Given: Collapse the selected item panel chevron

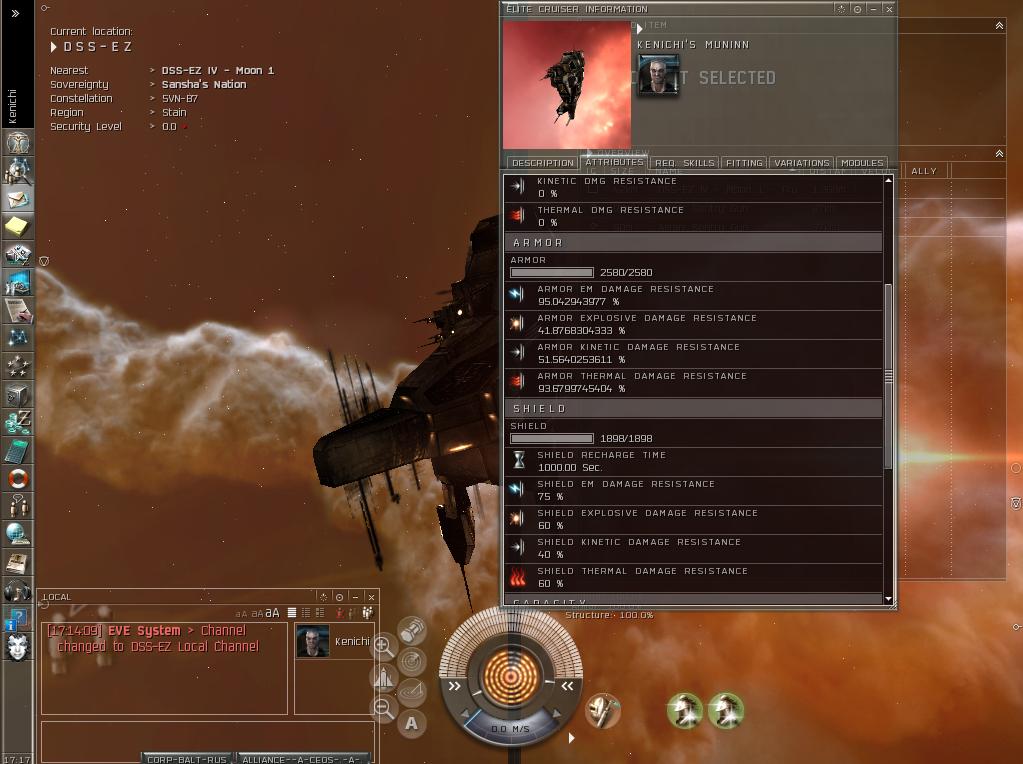Looking at the screenshot, I should pyautogui.click(x=999, y=25).
